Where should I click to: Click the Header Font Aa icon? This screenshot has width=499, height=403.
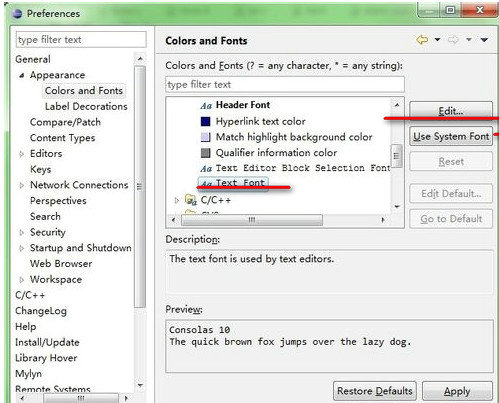coord(206,105)
